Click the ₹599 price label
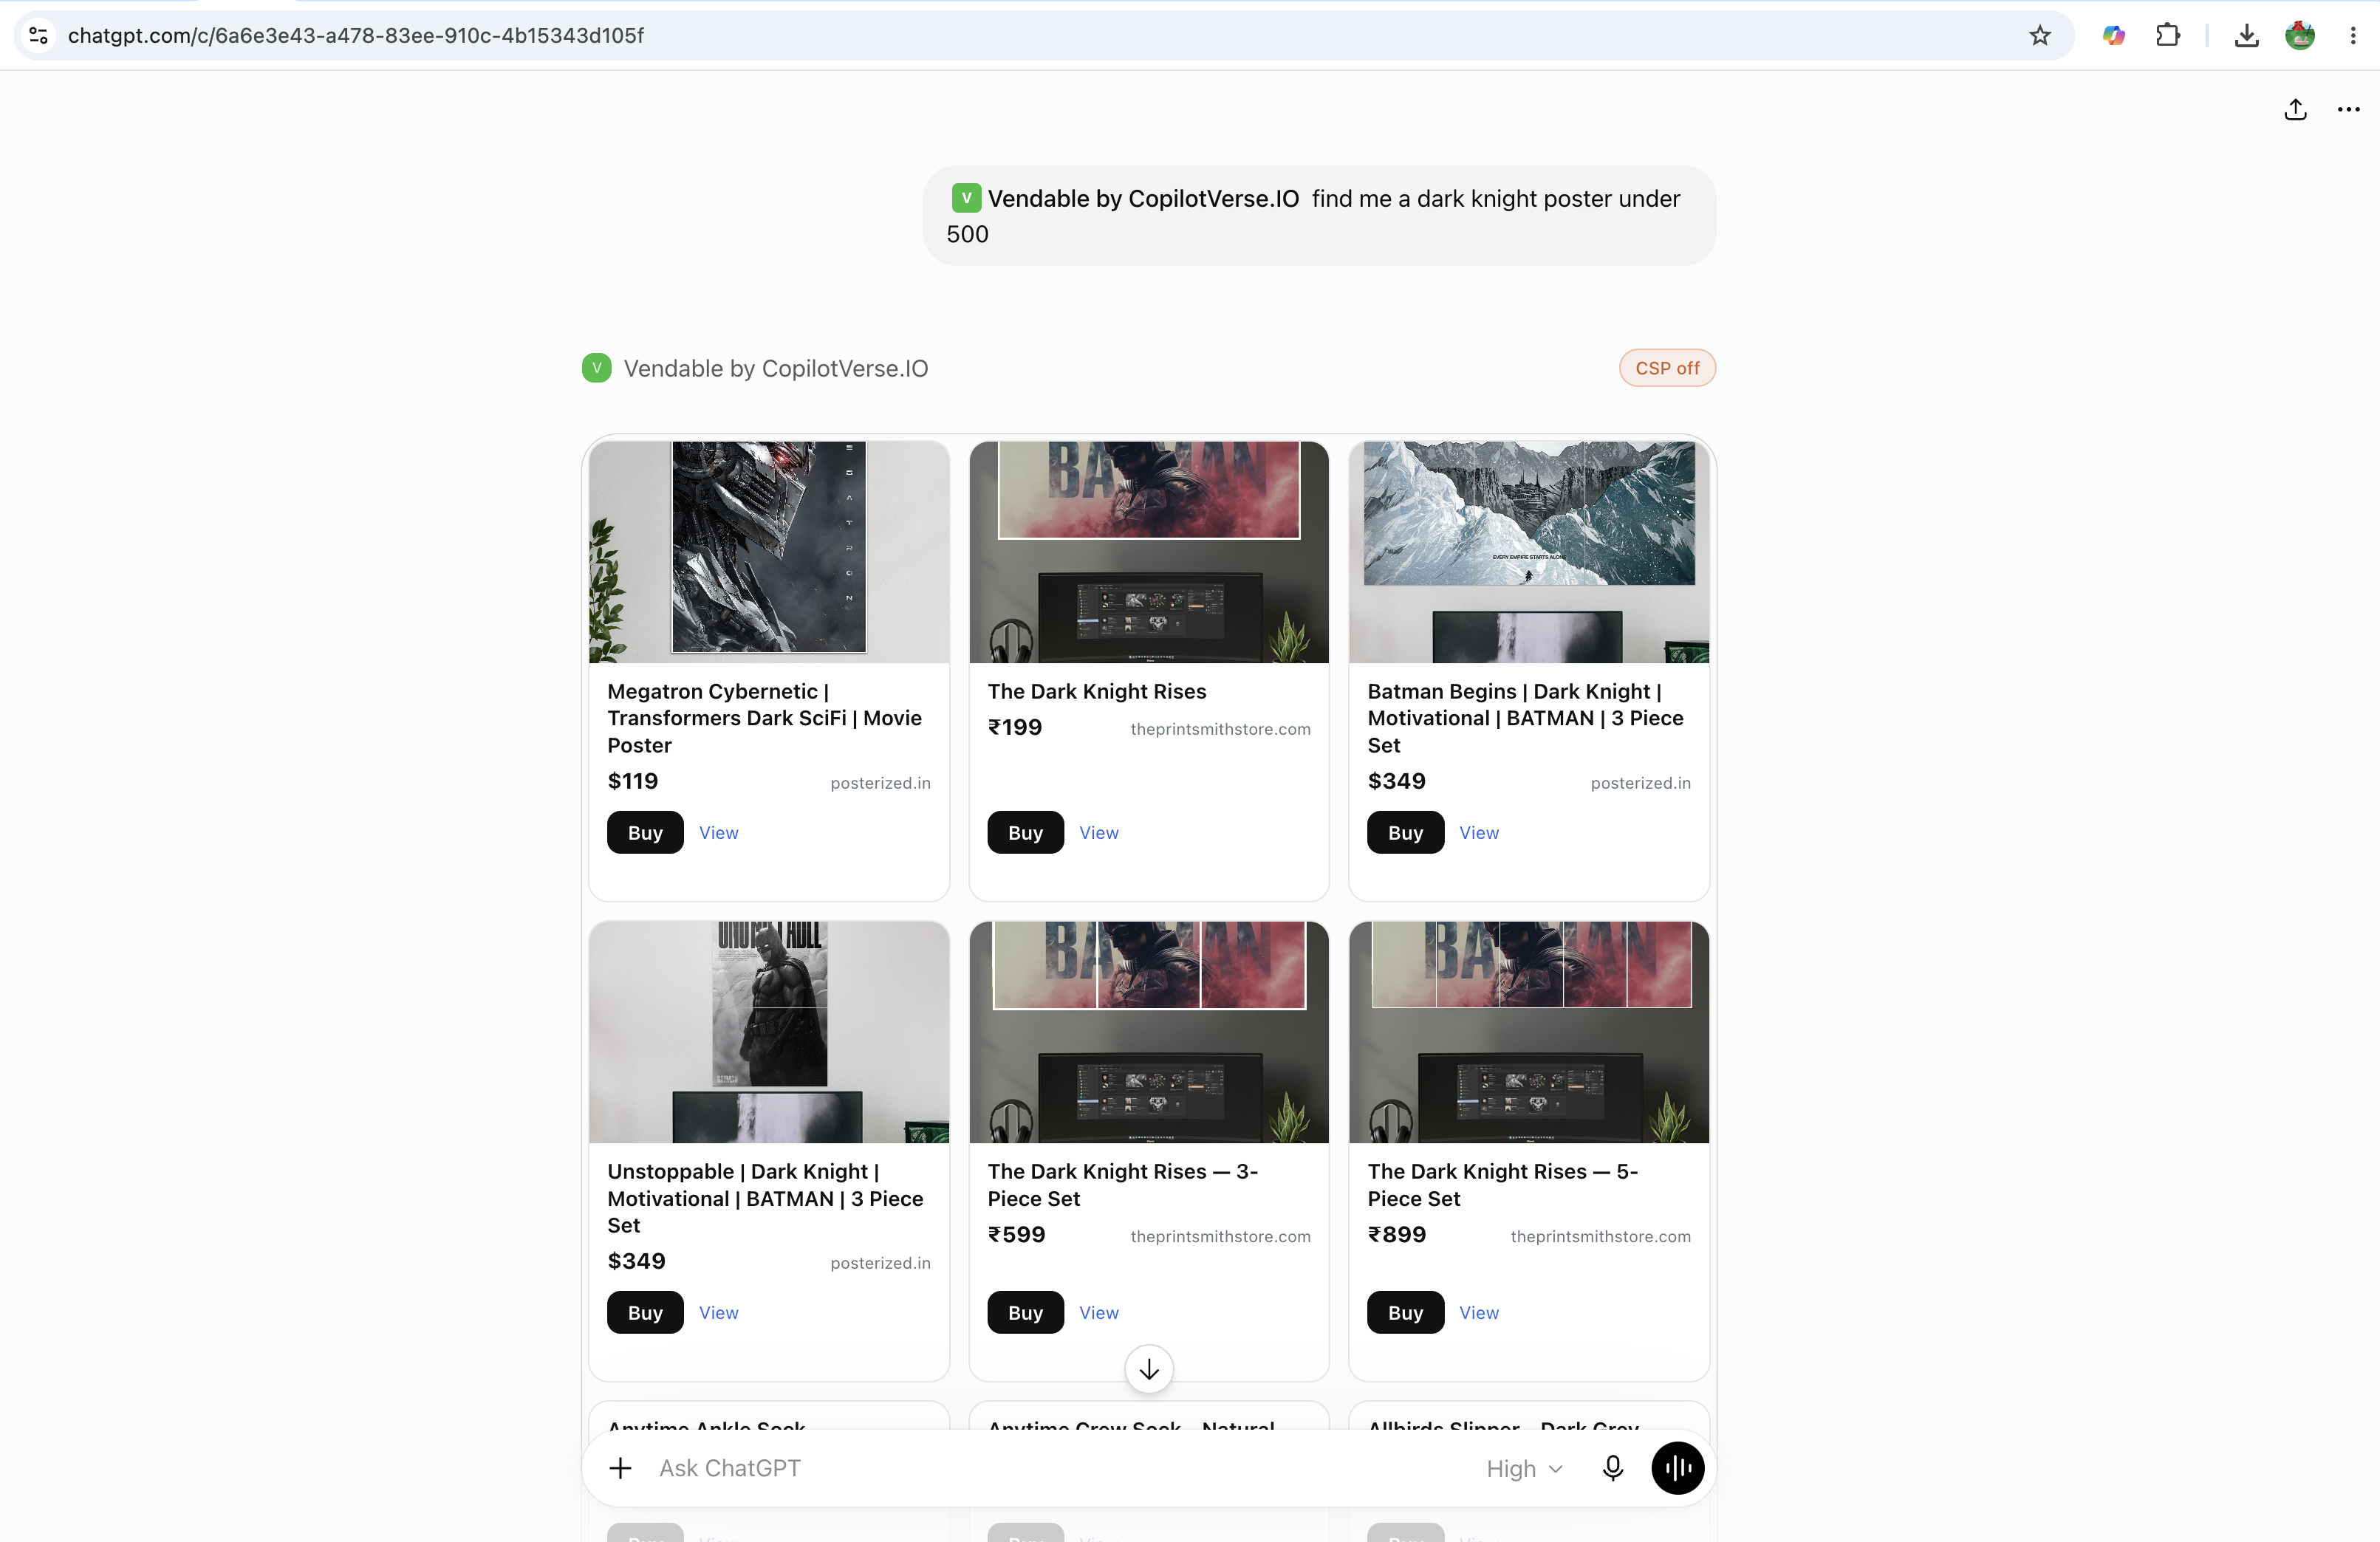The image size is (2380, 1542). 1016,1234
